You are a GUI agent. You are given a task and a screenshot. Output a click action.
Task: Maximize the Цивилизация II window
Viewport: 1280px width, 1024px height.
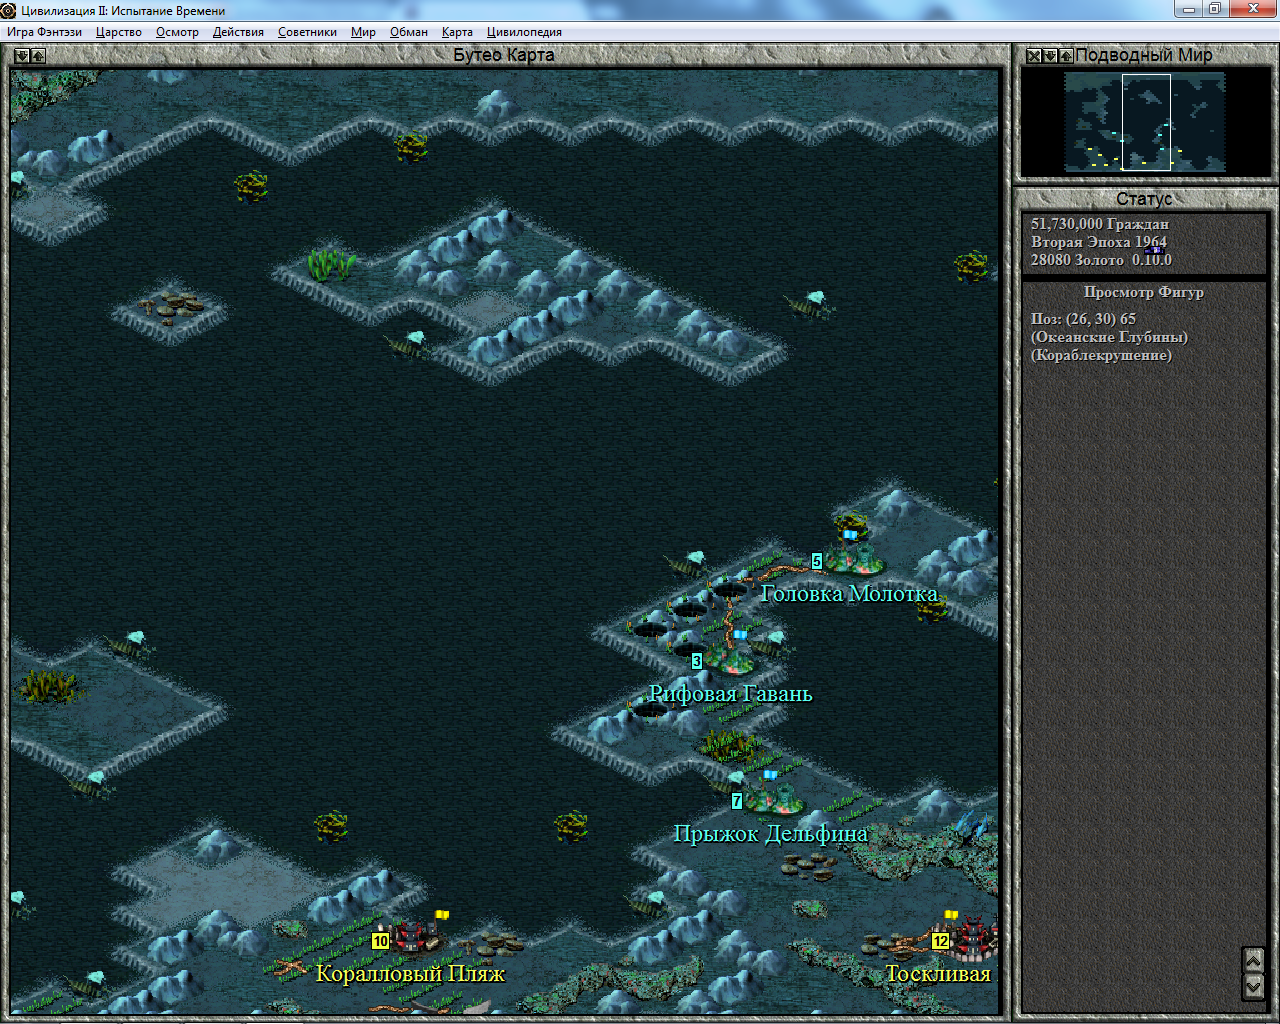pyautogui.click(x=1215, y=9)
